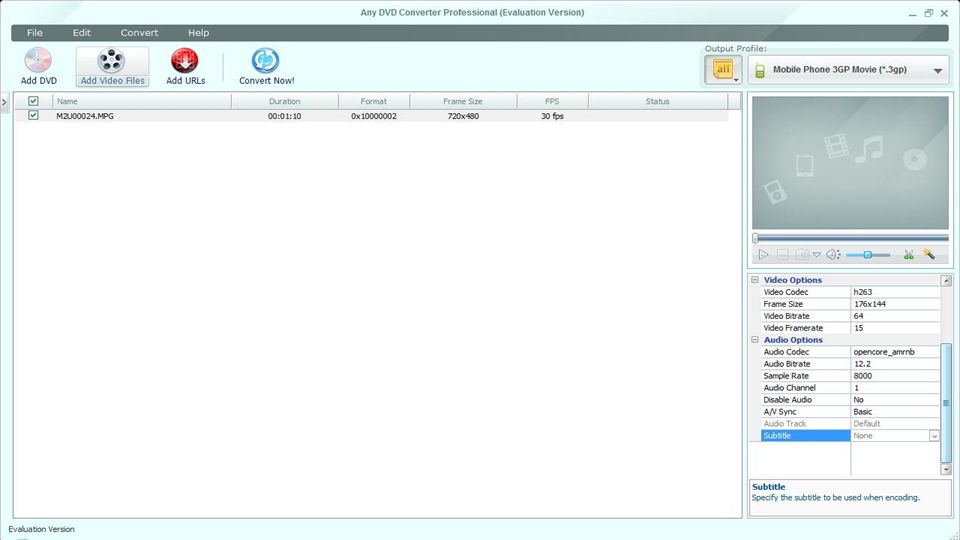This screenshot has height=540, width=960.
Task: Edit the Audio Bitrate 12.2 value
Action: [895, 364]
